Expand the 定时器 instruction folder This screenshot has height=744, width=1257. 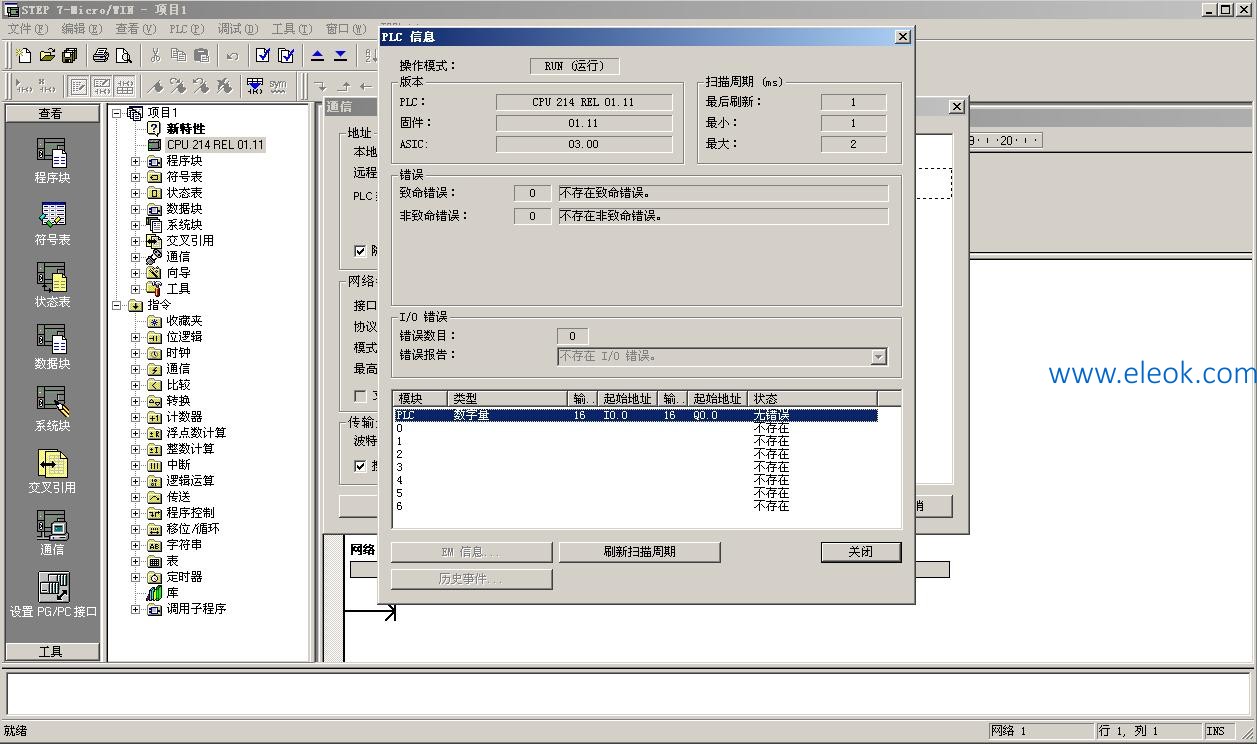136,577
